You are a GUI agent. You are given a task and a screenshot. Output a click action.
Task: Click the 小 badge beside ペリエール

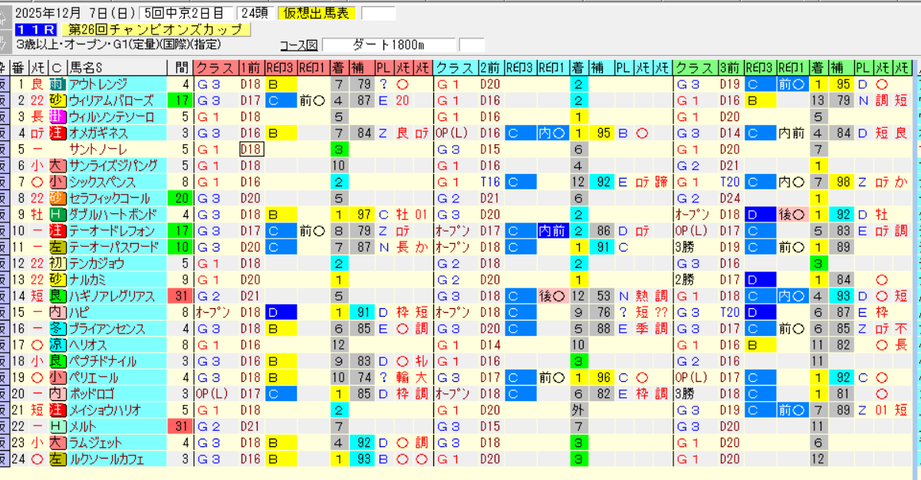57,378
